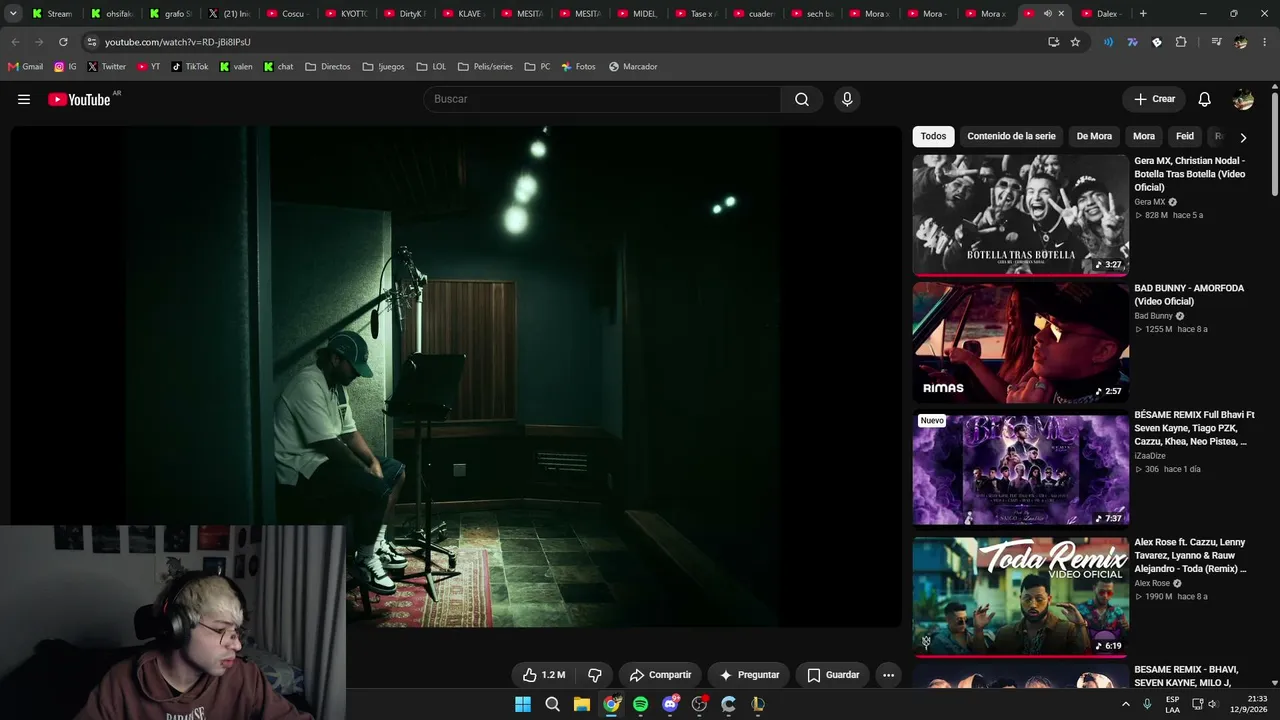This screenshot has height=720, width=1280.
Task: Select the De Mora filter chip
Action: (x=1094, y=136)
